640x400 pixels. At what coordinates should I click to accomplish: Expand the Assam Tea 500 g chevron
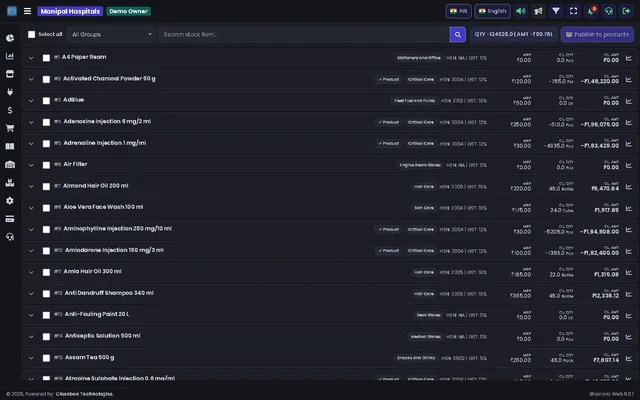[x=31, y=358]
